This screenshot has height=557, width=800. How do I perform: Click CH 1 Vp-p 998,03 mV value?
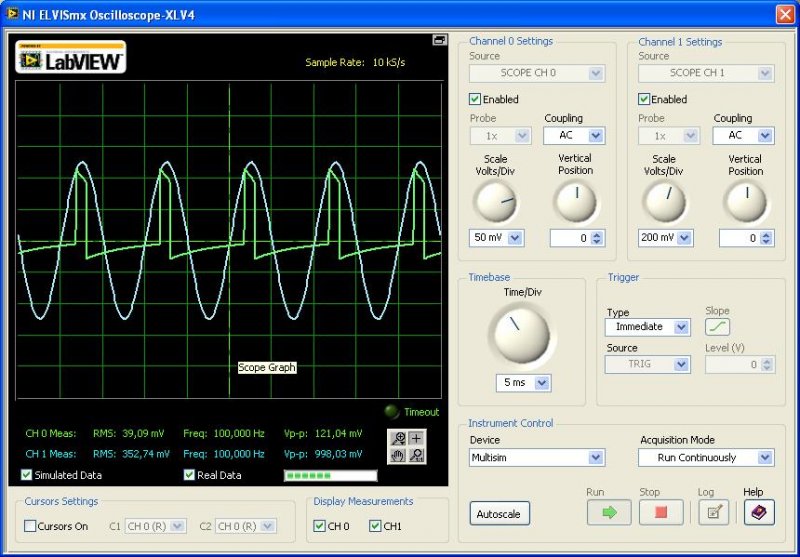click(x=338, y=453)
